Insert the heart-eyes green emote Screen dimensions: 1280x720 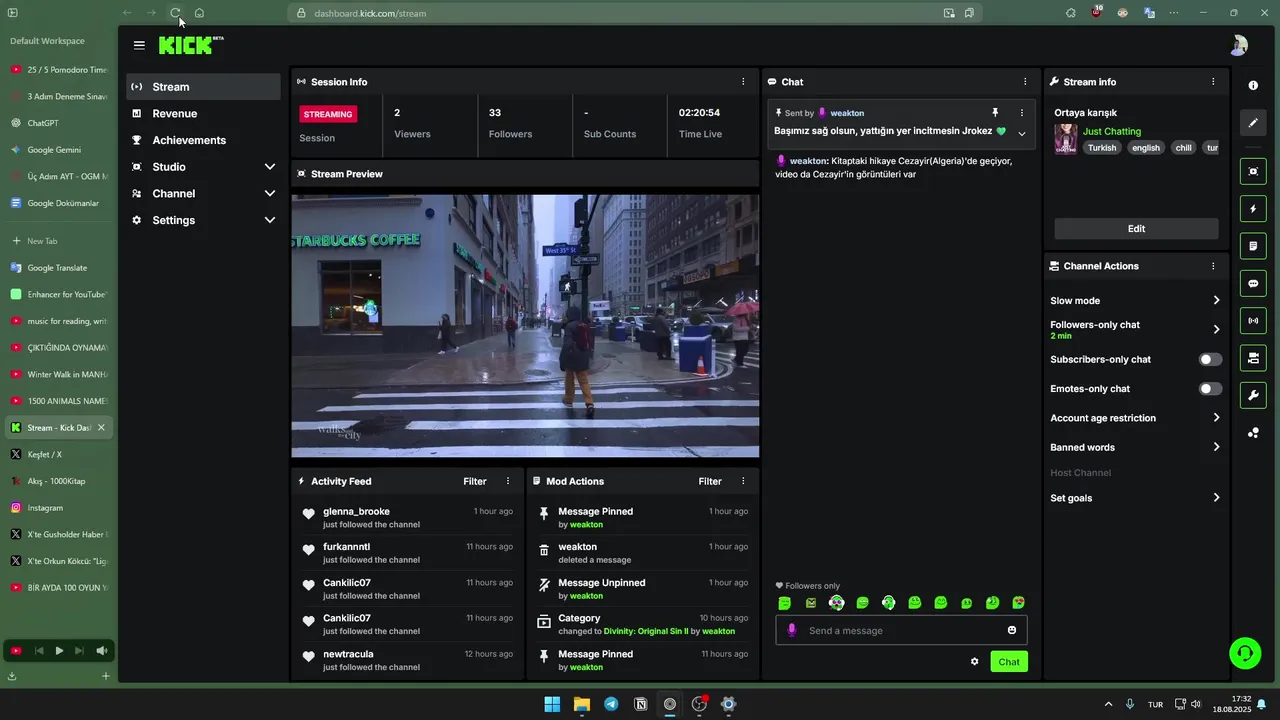[x=1018, y=603]
